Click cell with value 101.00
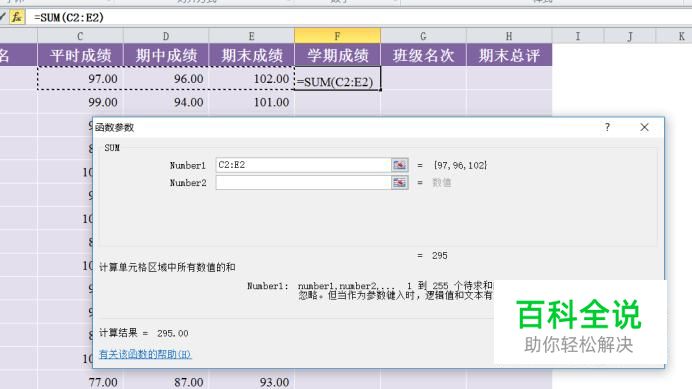 pos(252,102)
